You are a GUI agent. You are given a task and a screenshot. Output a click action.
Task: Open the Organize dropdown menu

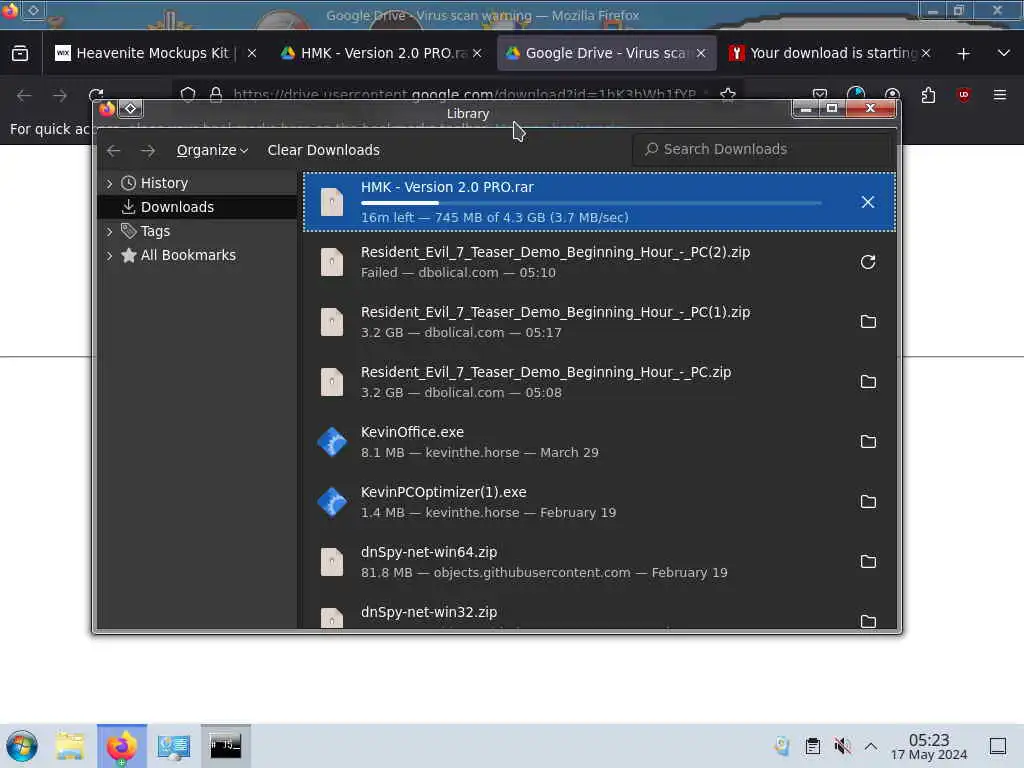(x=212, y=150)
